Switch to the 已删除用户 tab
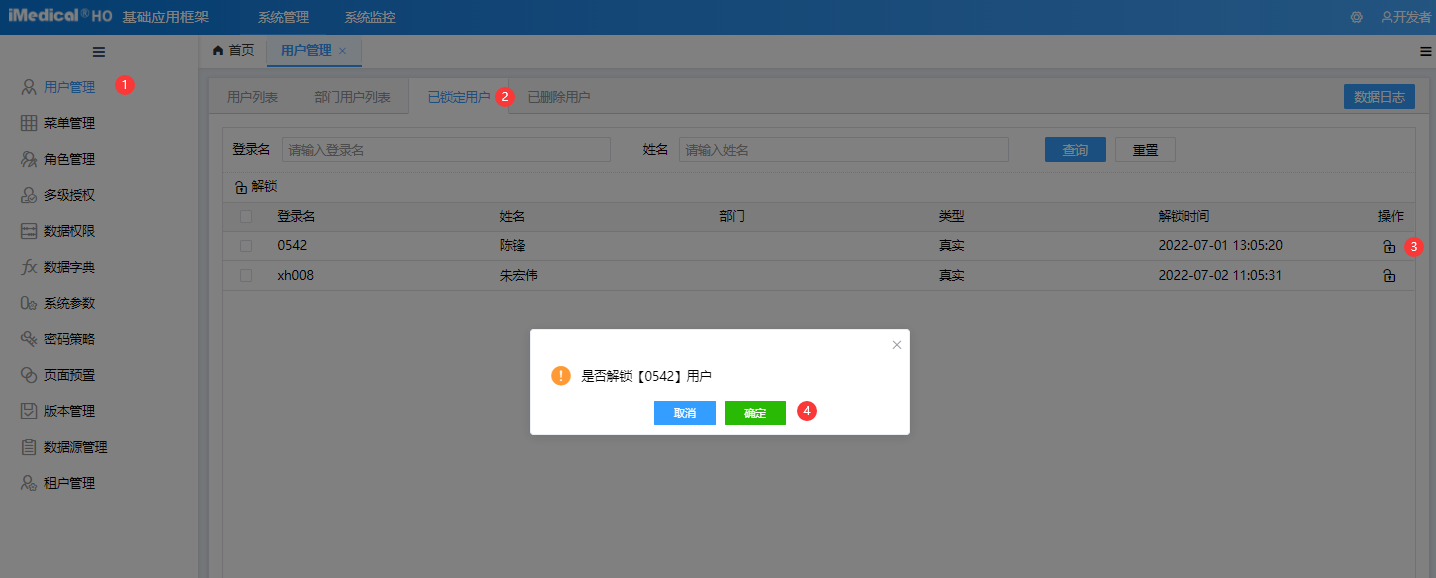This screenshot has width=1436, height=578. coord(557,95)
